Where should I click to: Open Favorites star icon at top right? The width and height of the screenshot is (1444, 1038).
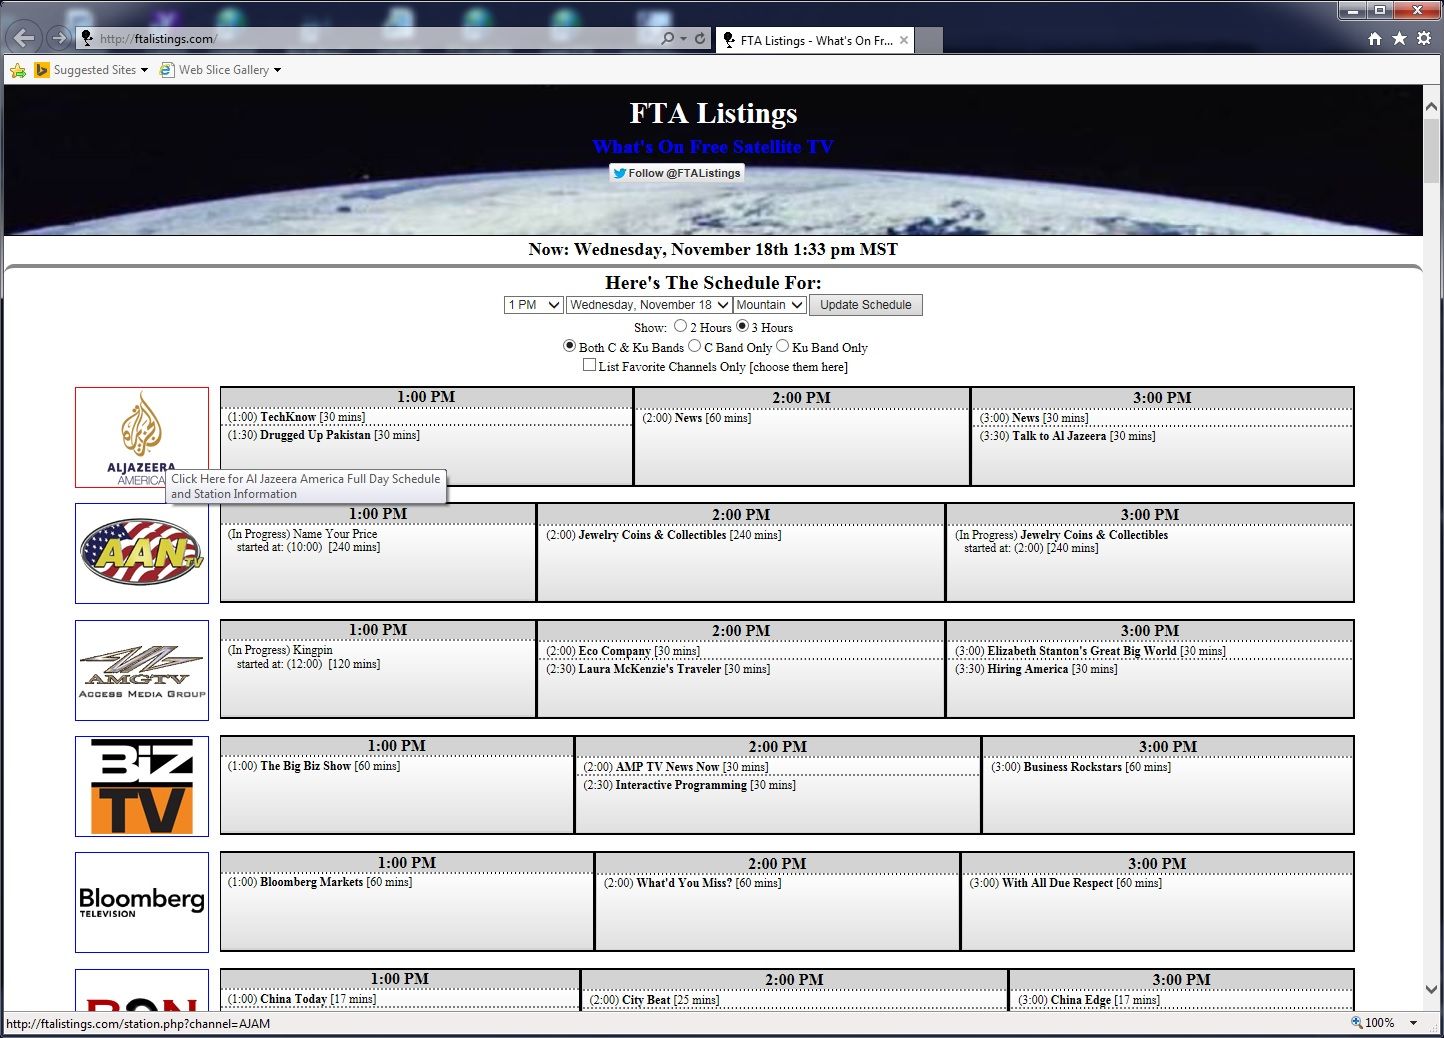[x=1399, y=39]
